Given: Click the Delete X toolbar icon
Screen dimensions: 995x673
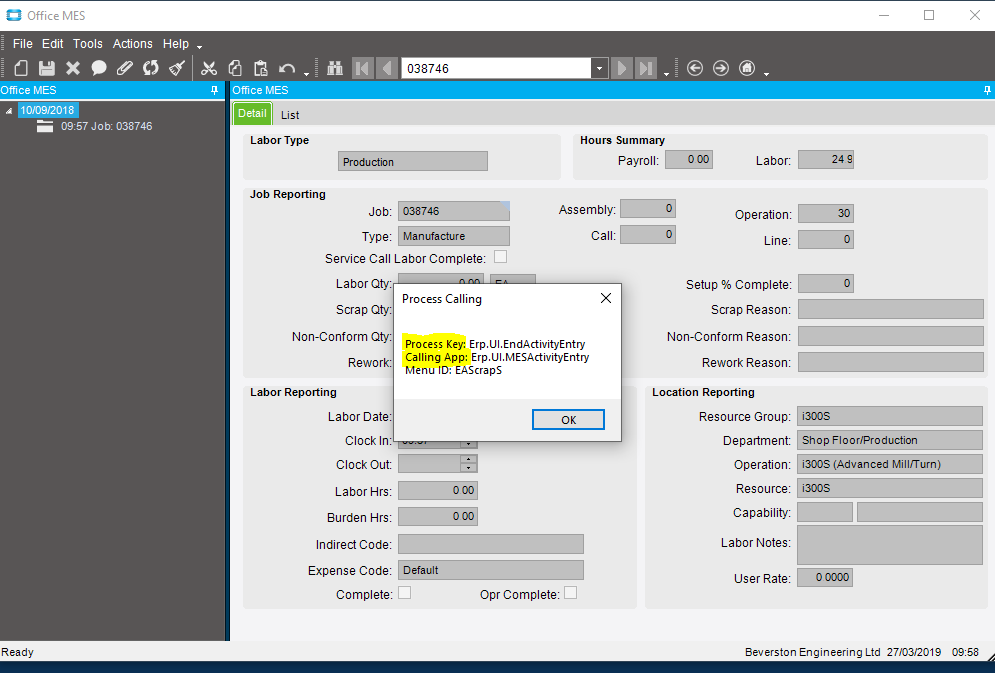Looking at the screenshot, I should 73,68.
